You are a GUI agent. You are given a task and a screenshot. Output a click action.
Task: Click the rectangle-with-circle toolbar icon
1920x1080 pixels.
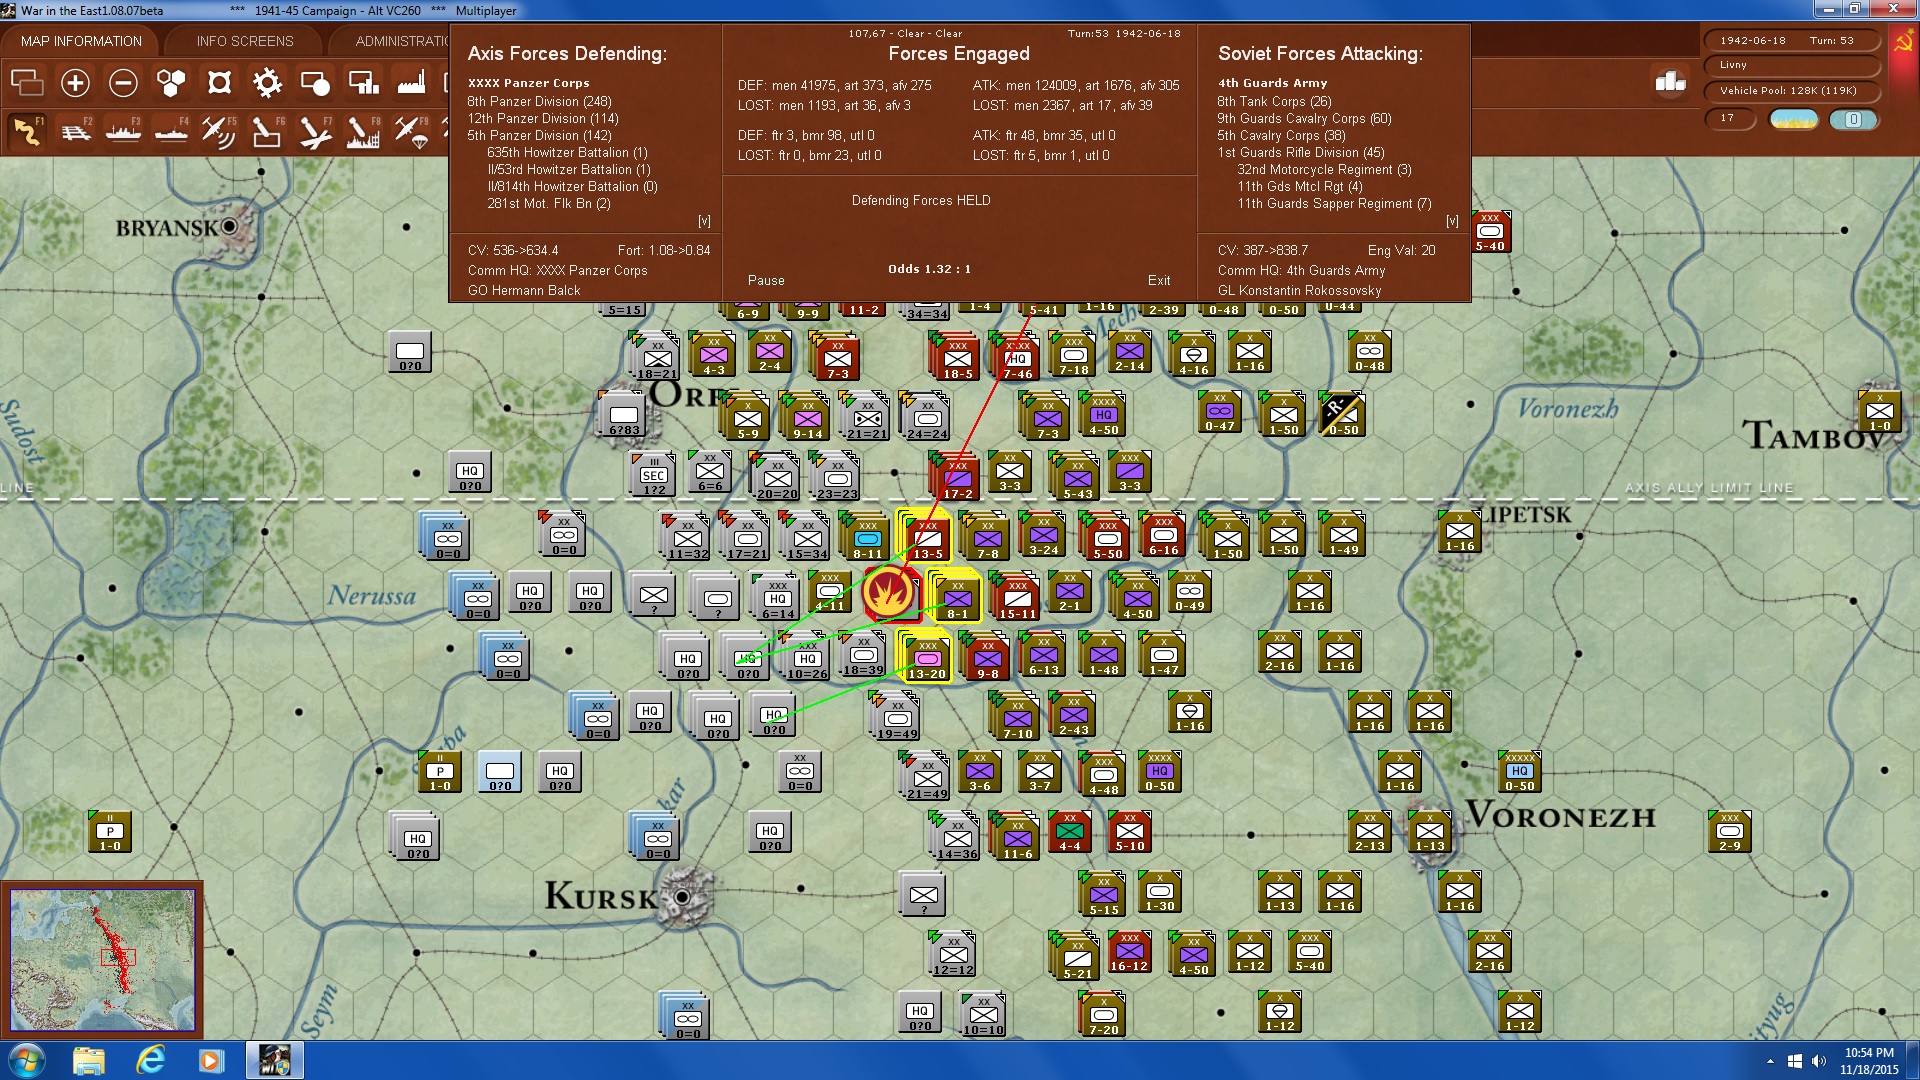(x=315, y=83)
